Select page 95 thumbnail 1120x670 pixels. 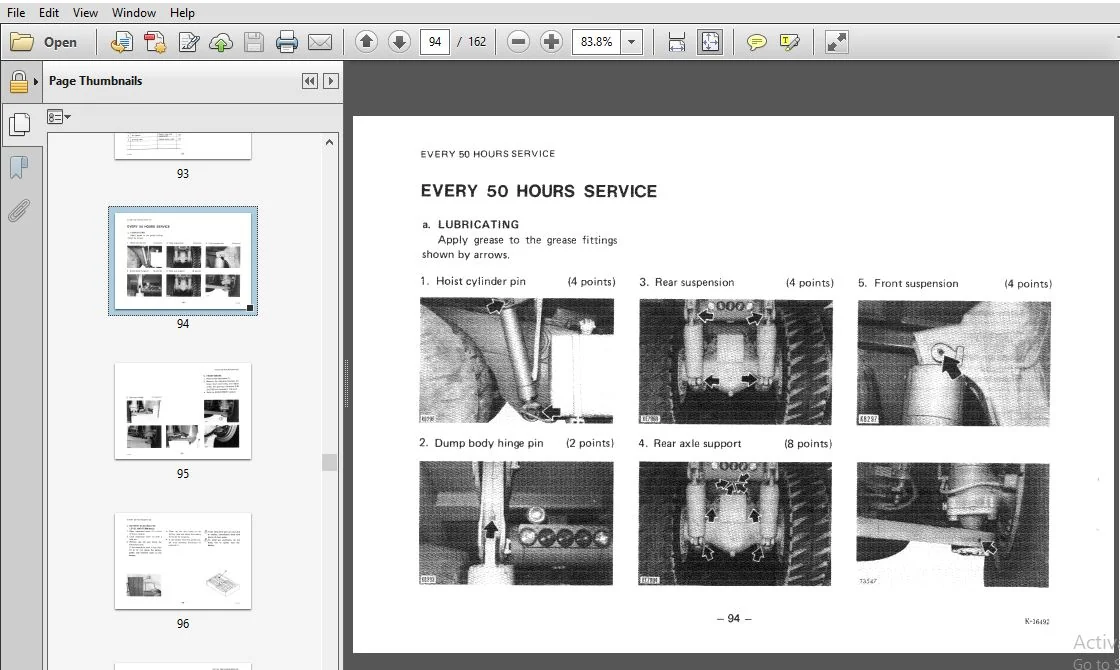183,411
